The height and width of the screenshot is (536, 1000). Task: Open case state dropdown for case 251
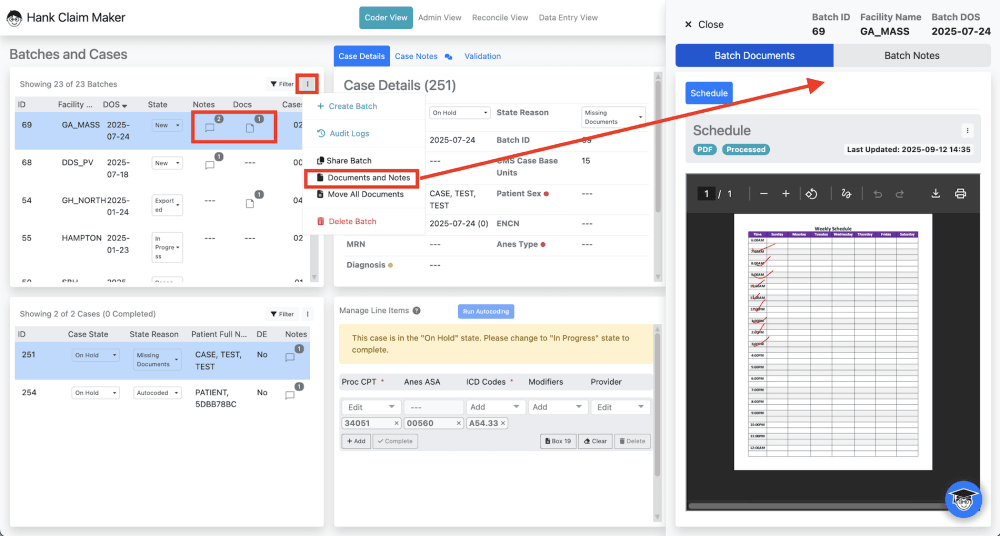point(96,355)
